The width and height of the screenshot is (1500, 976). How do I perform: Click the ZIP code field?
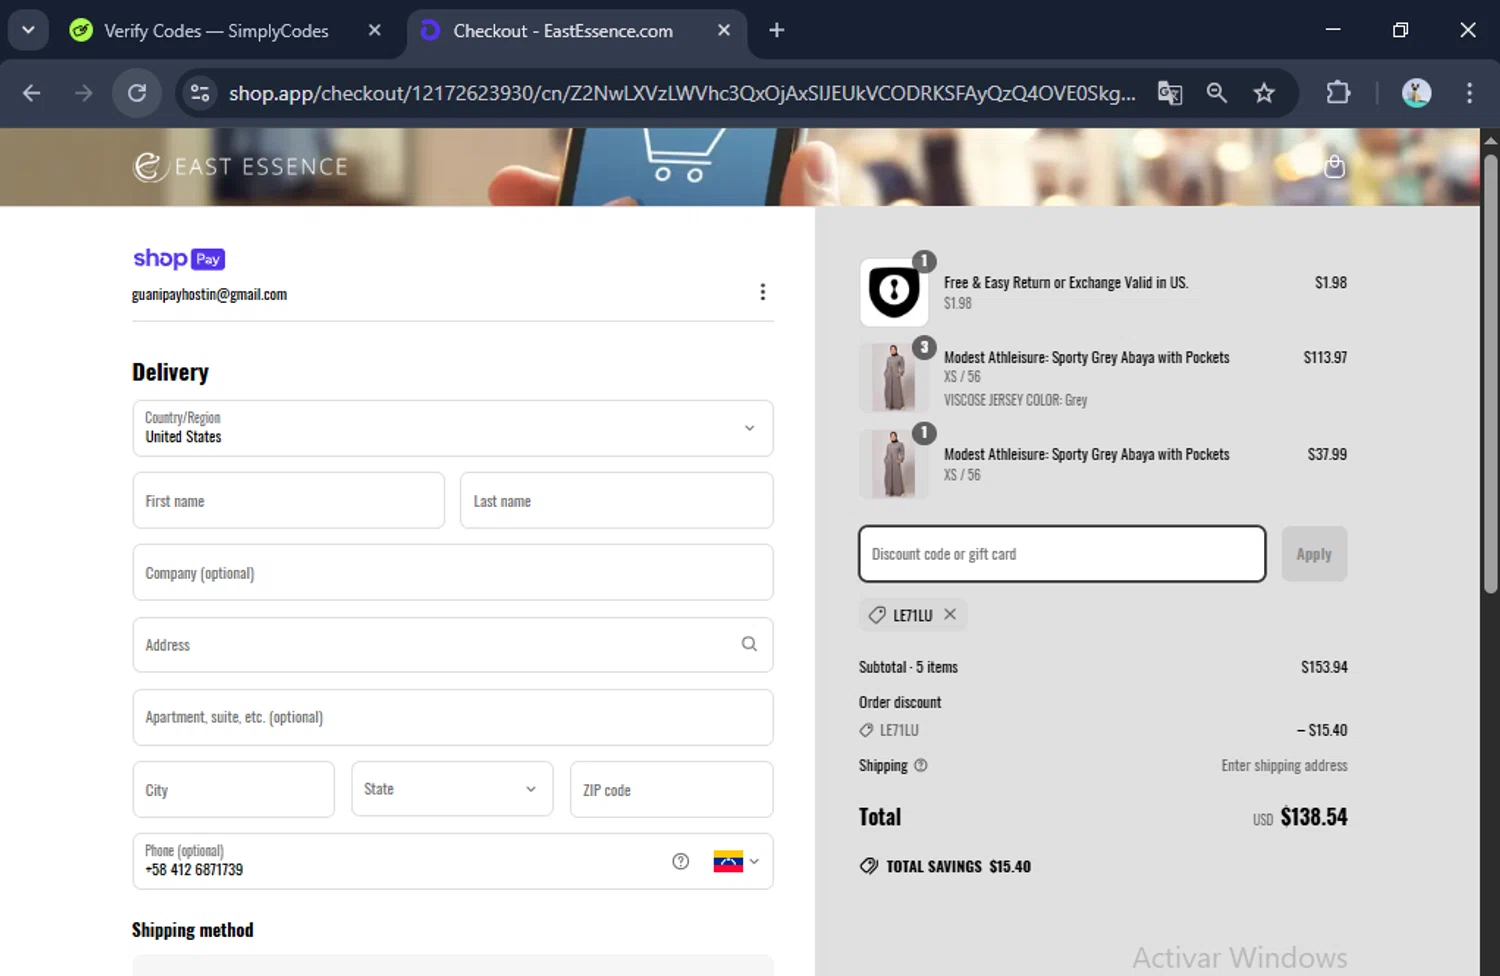(x=671, y=789)
